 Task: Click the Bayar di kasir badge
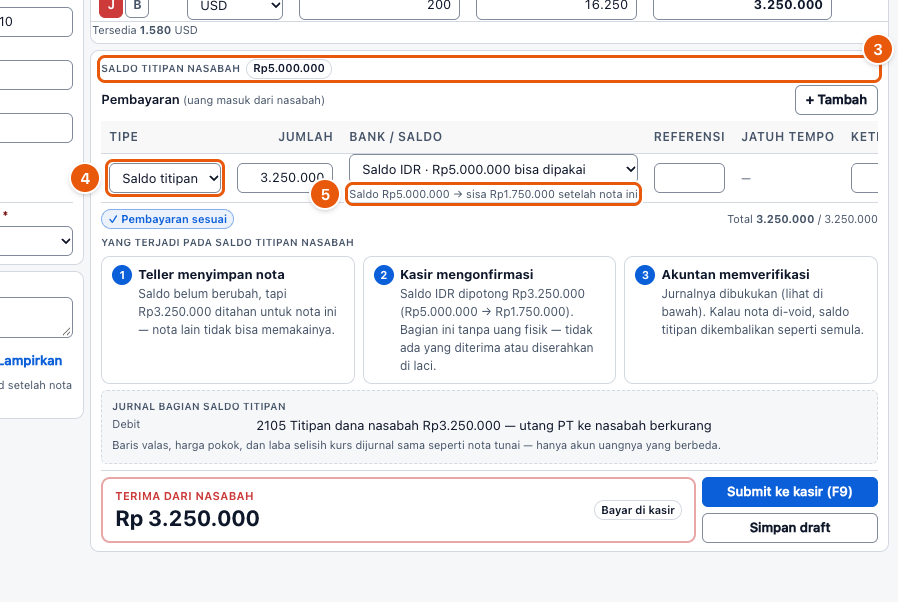(x=637, y=510)
